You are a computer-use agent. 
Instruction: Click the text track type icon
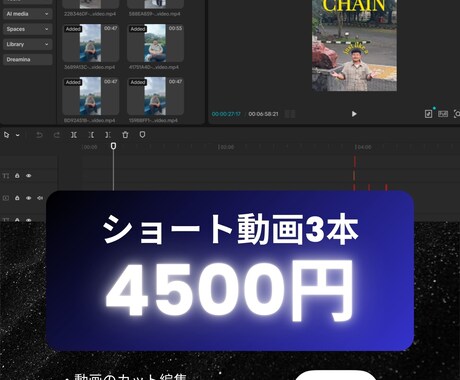(6, 176)
